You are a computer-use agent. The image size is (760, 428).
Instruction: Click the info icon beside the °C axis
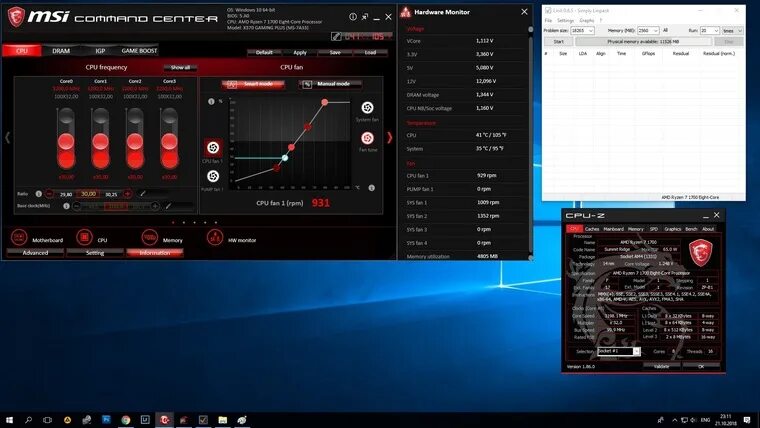tap(371, 188)
